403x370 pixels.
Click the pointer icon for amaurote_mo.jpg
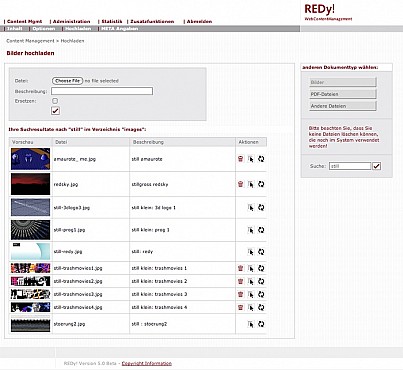[x=251, y=159]
